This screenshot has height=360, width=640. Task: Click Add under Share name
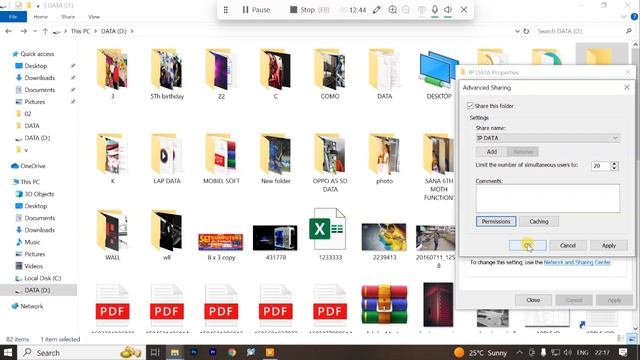point(491,152)
